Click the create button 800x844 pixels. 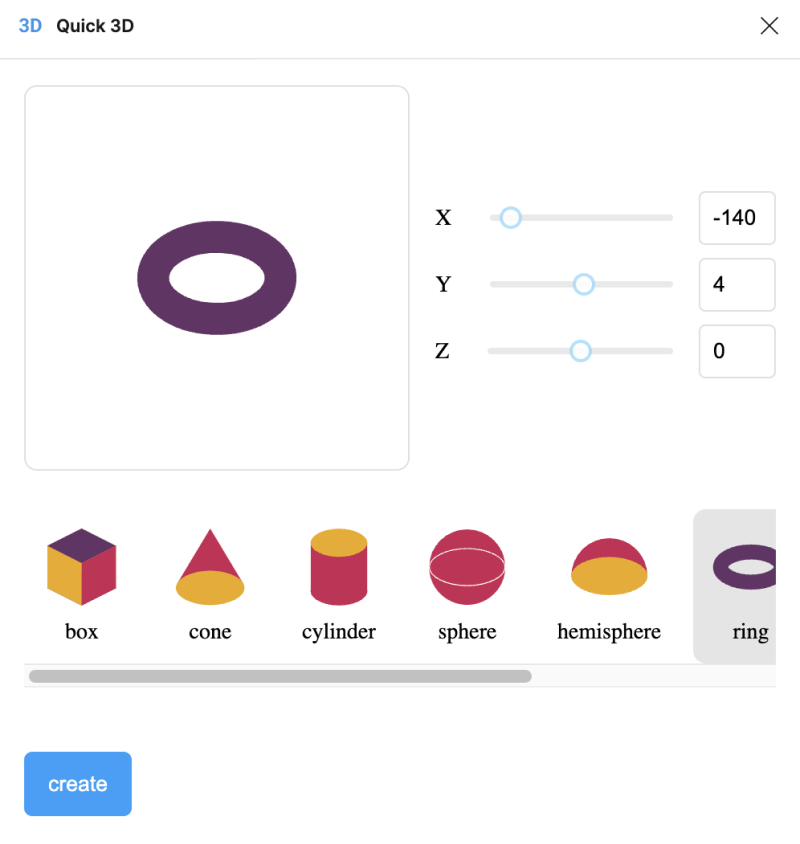tap(78, 784)
